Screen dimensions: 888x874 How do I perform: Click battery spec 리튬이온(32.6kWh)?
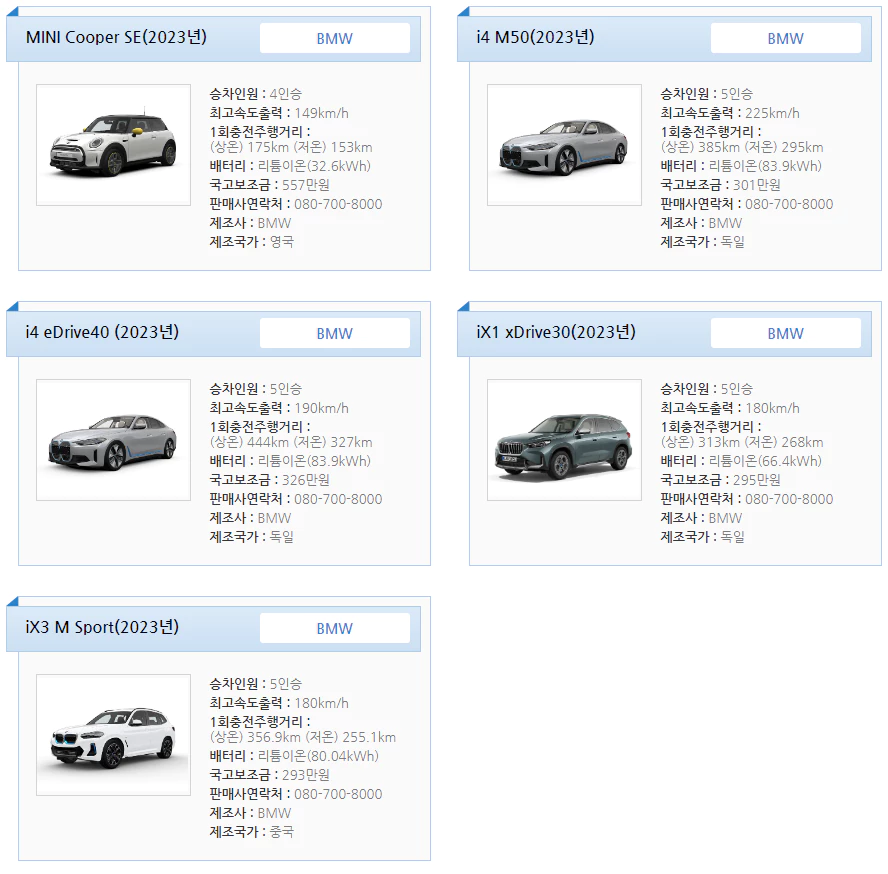click(314, 166)
